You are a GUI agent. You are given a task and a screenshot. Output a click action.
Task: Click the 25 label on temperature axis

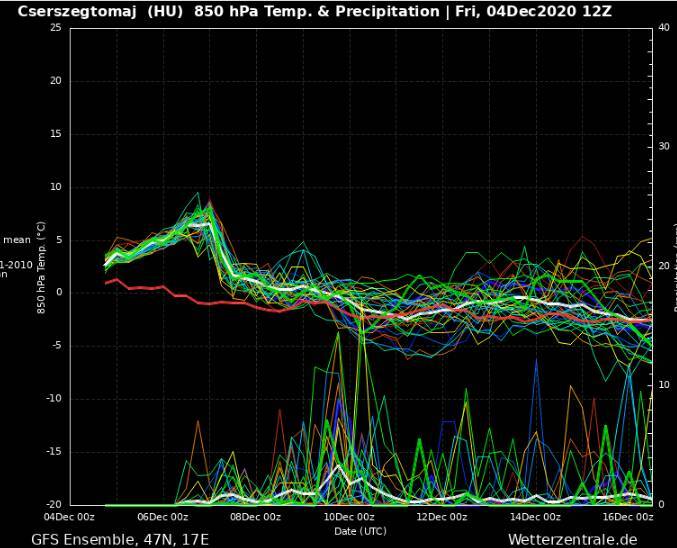[55, 28]
